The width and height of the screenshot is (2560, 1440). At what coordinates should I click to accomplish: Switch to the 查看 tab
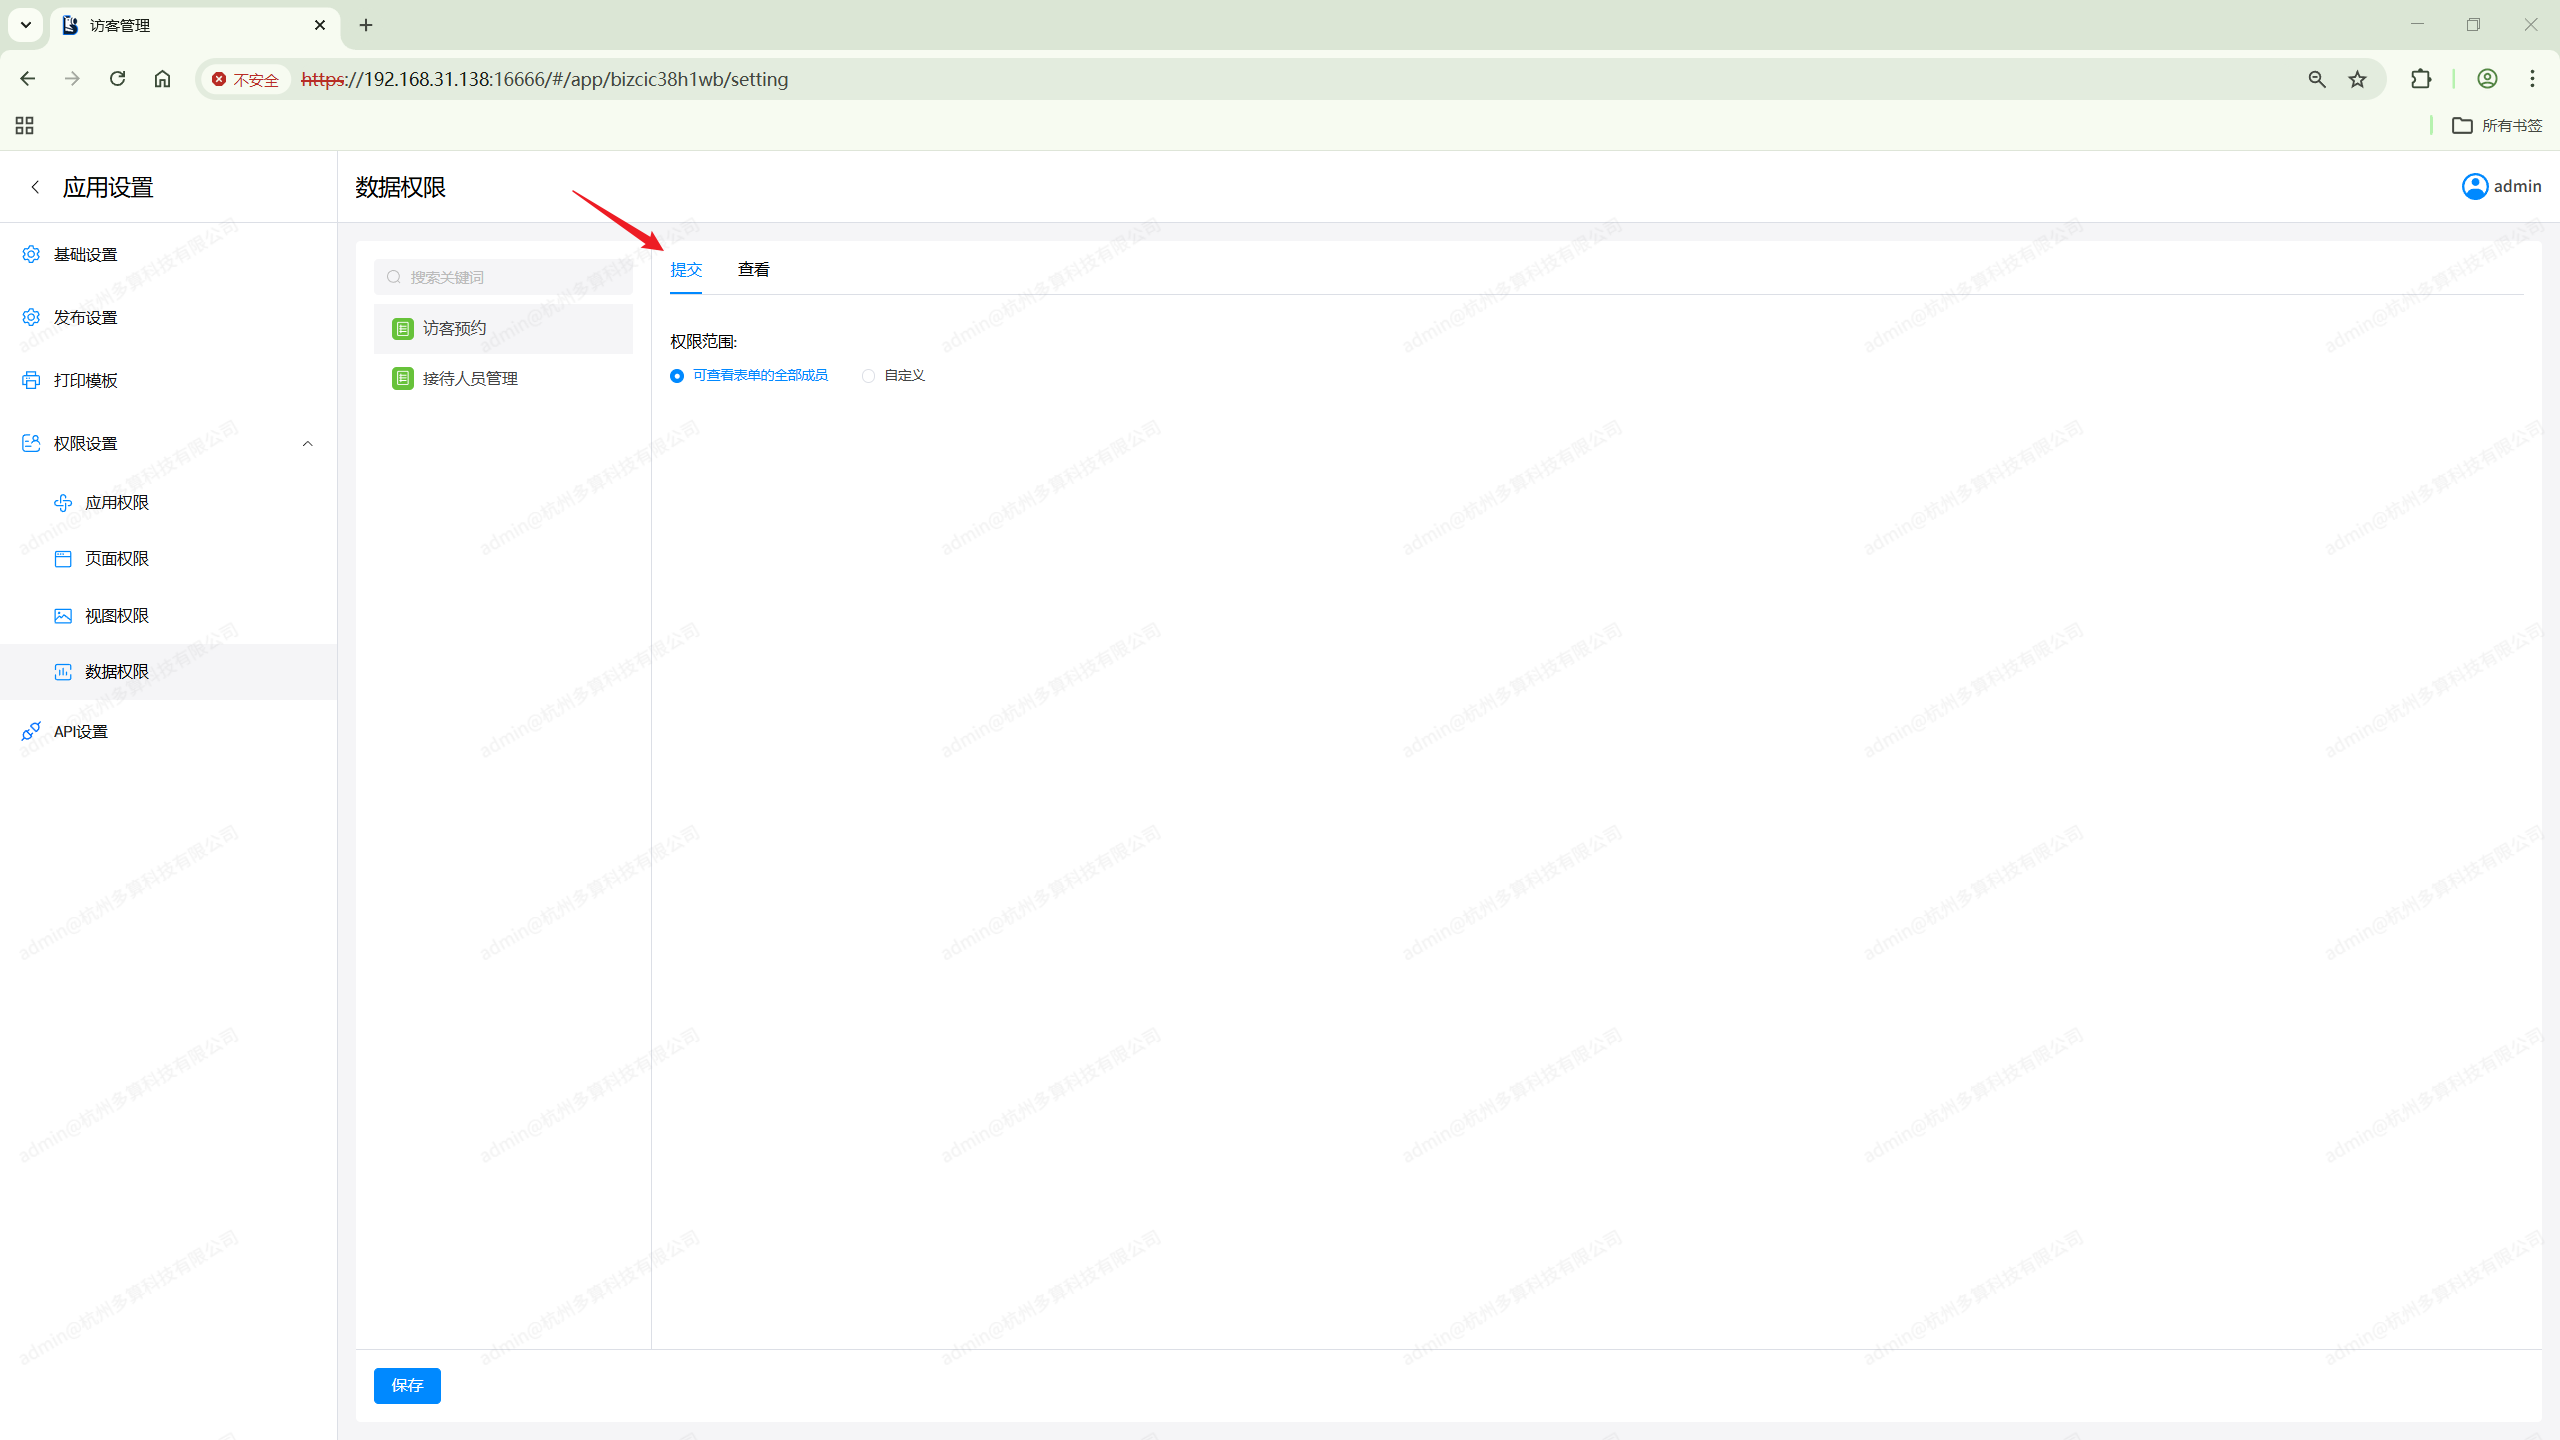pos(753,270)
